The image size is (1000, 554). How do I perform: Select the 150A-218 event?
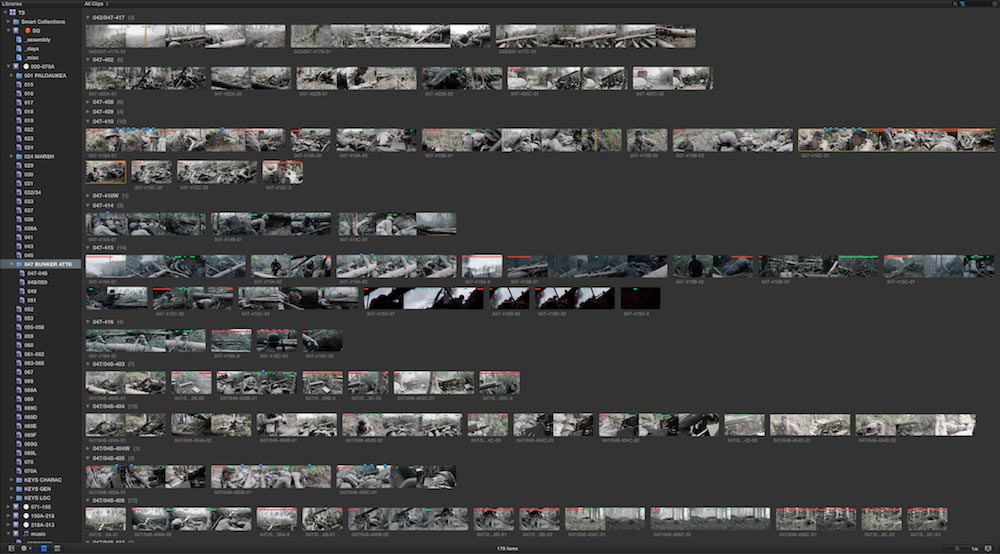[x=42, y=516]
